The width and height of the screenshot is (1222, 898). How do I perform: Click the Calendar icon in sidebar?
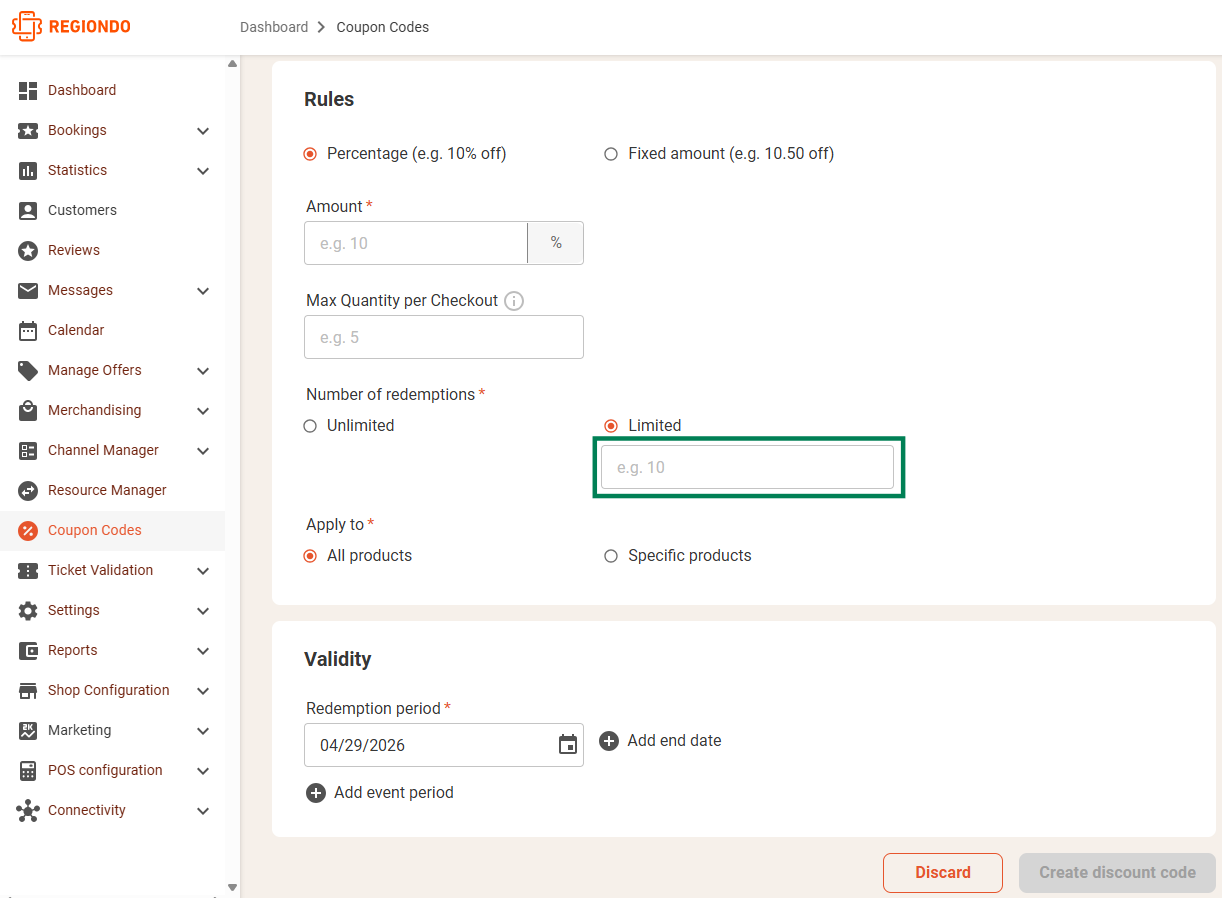[28, 330]
